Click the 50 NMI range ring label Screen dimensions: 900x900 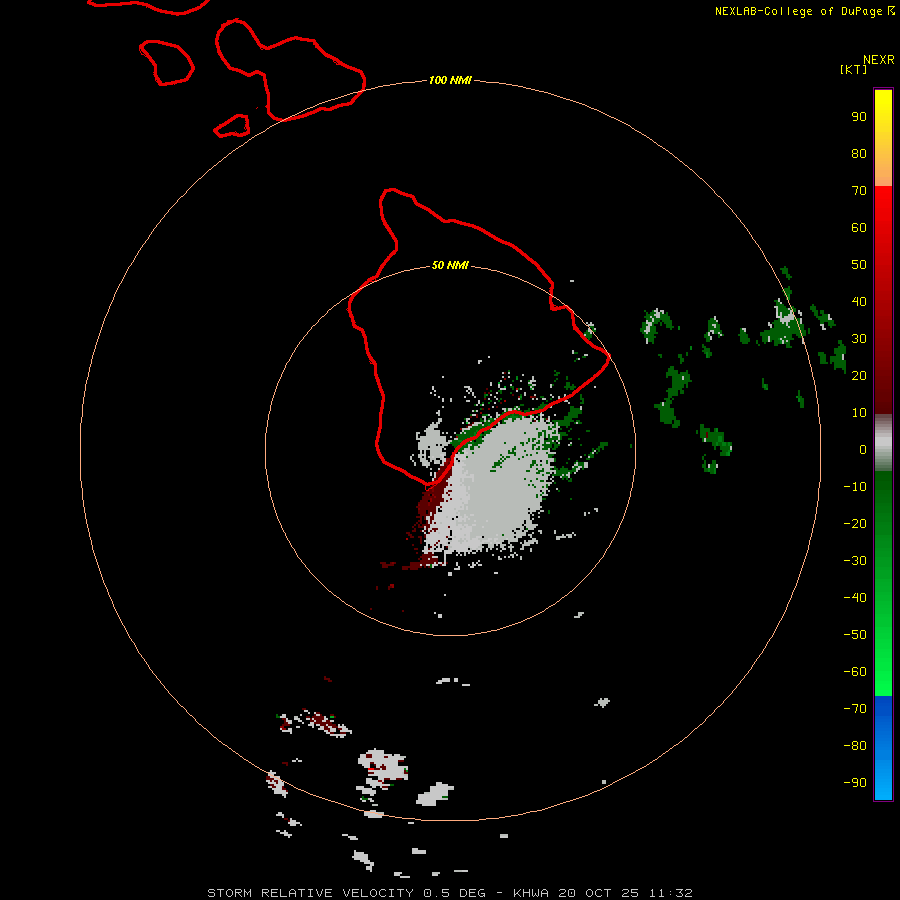click(450, 265)
